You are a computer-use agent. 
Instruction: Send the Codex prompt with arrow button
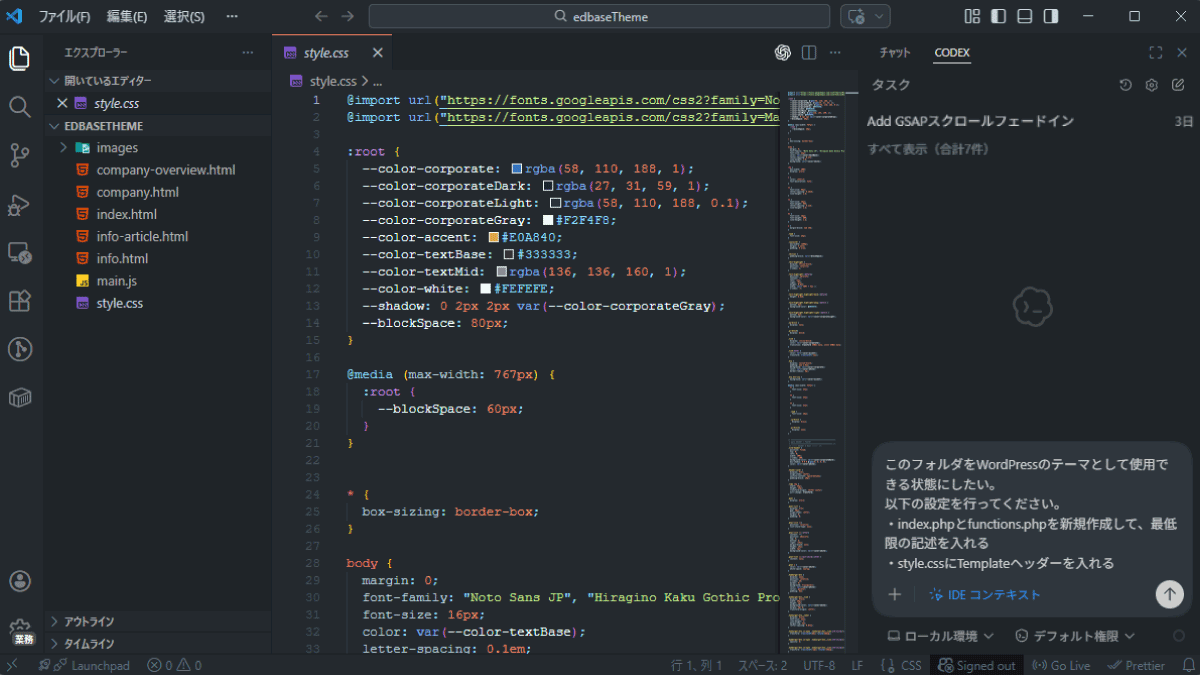click(1169, 594)
